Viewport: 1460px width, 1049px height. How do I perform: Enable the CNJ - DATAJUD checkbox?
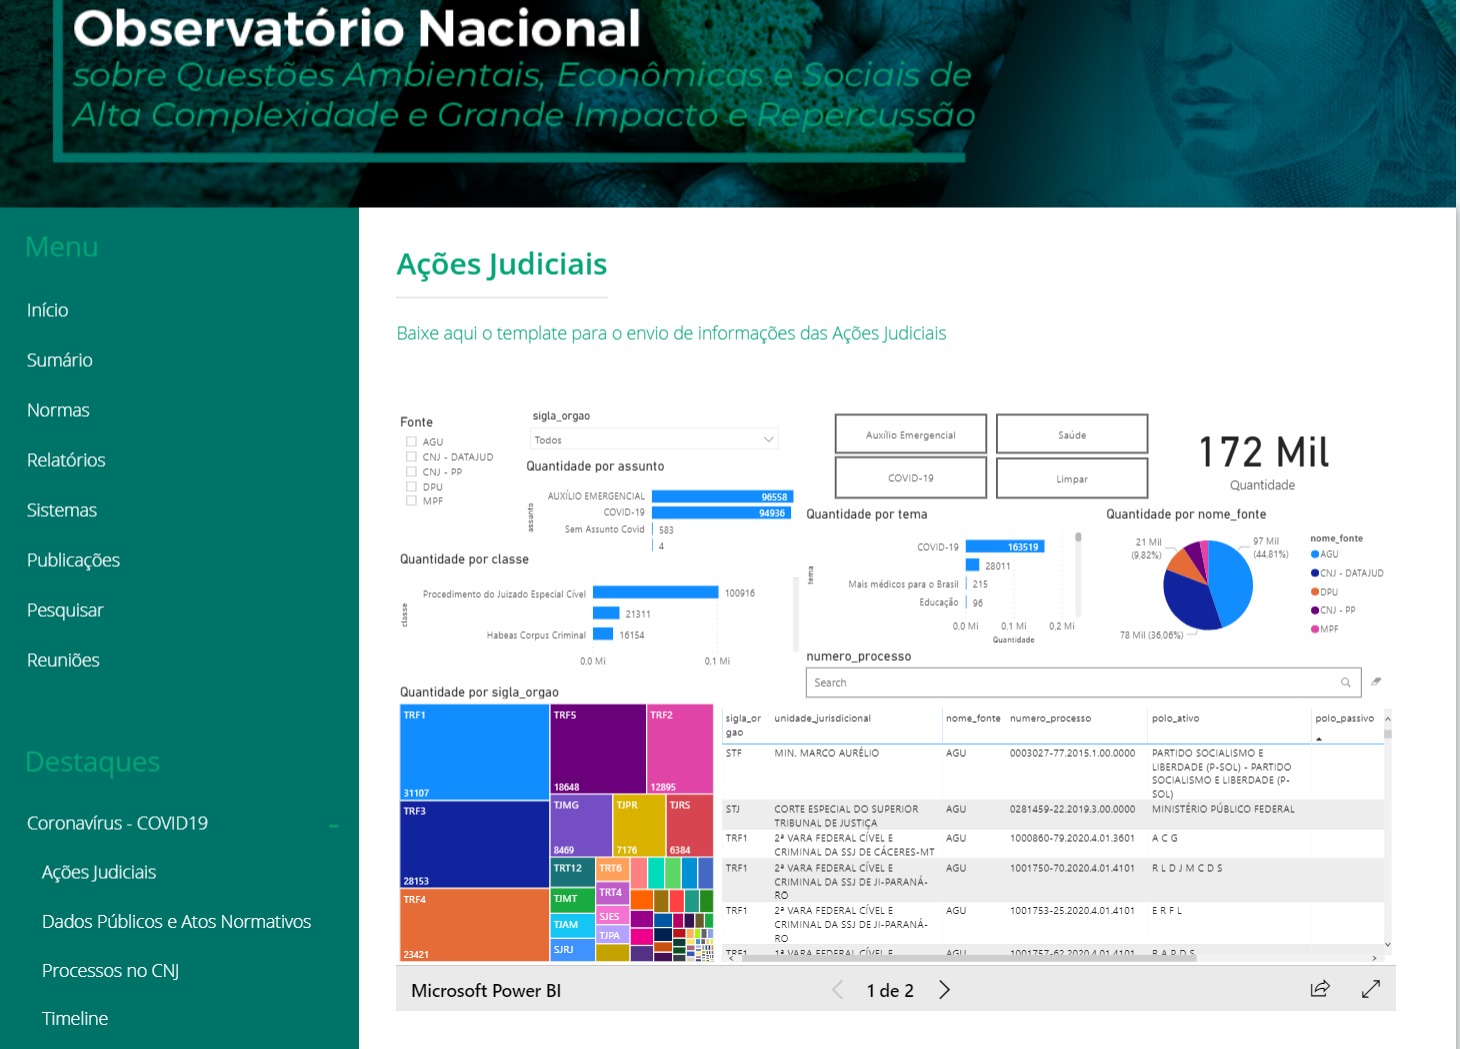tap(411, 456)
